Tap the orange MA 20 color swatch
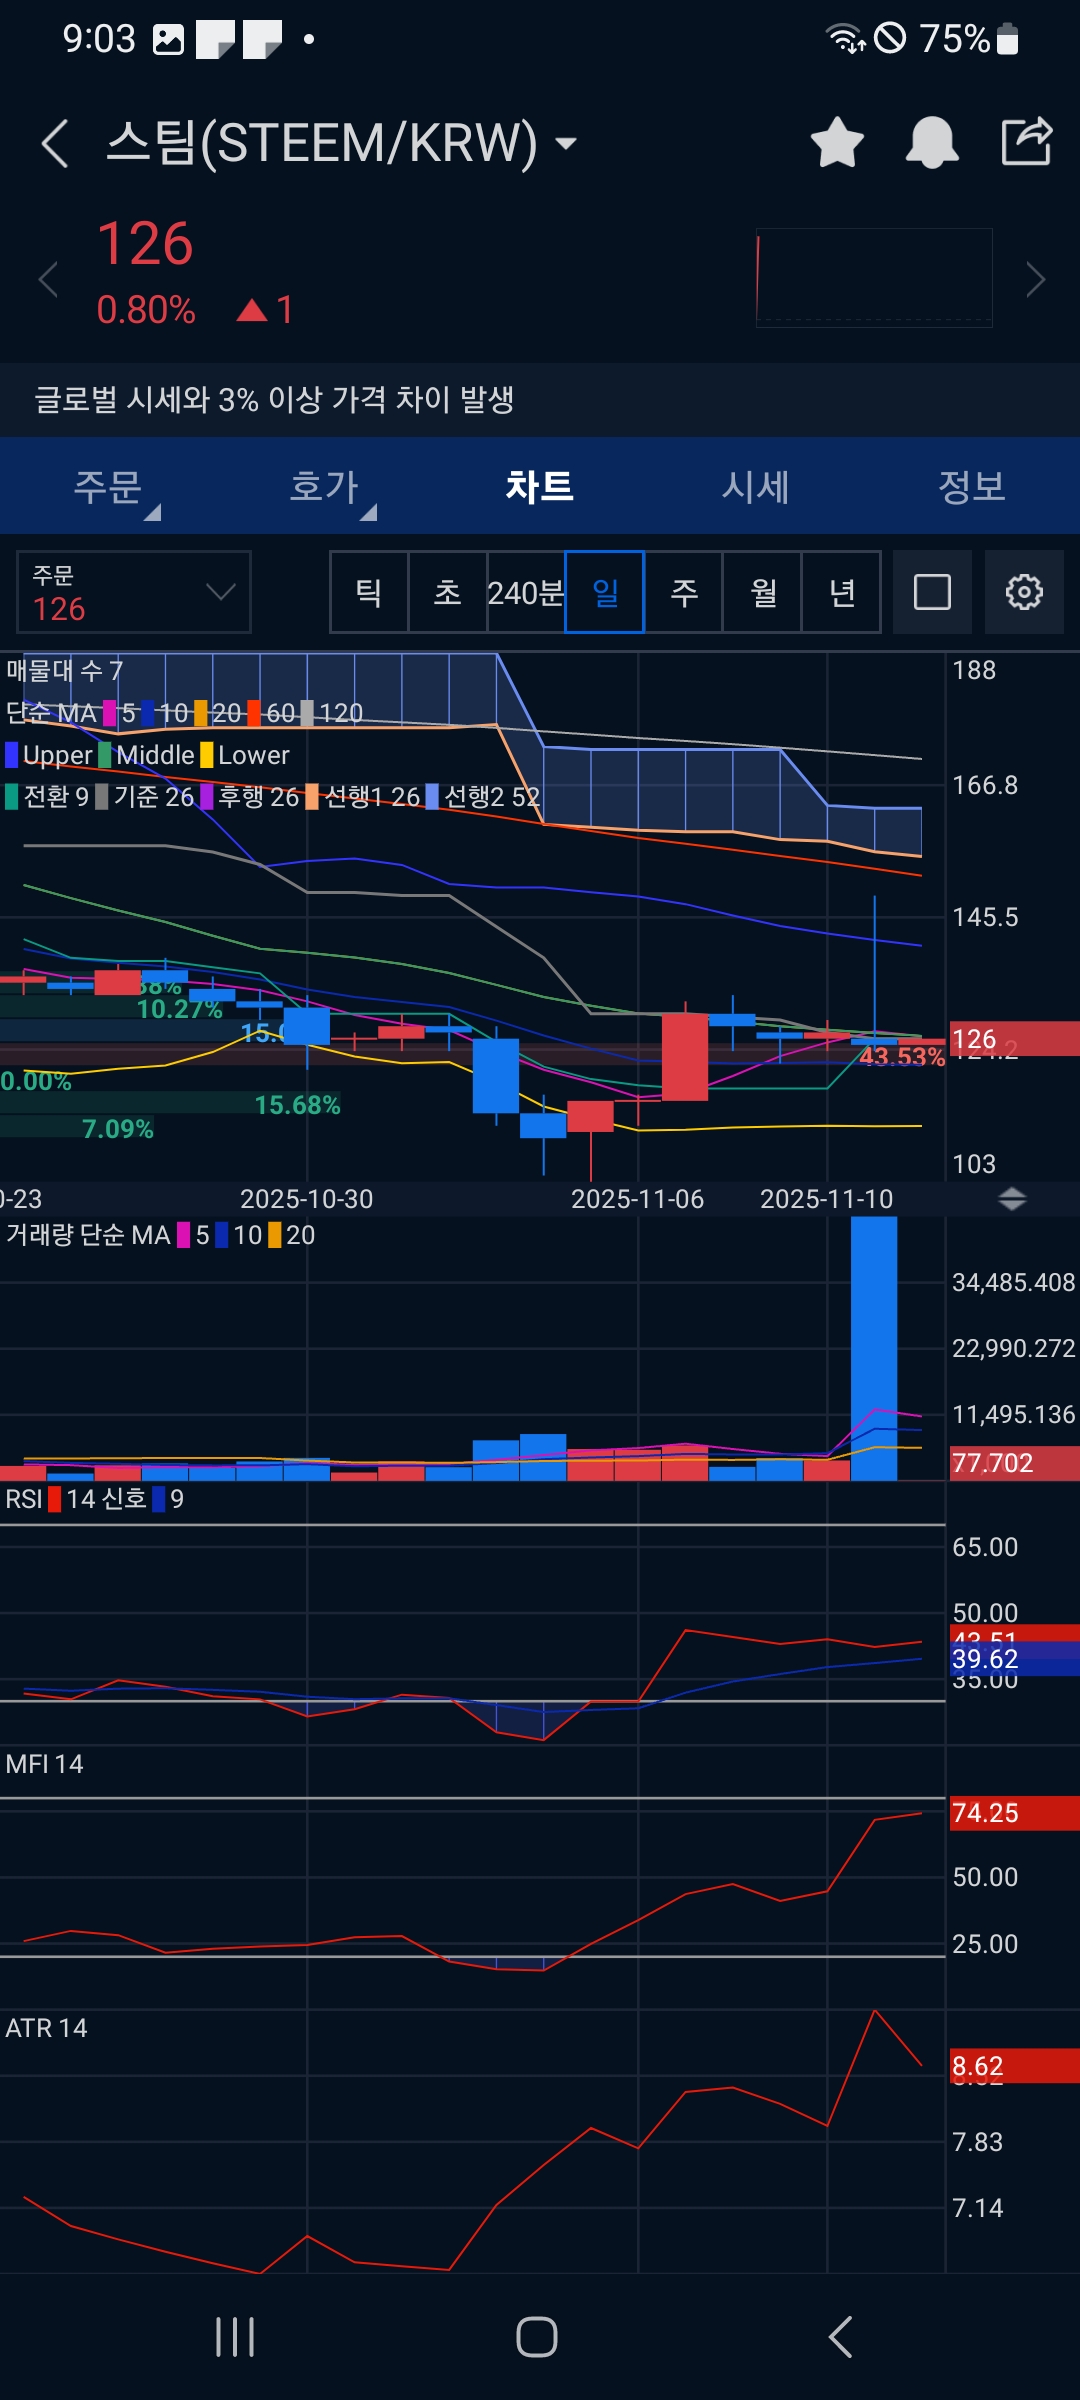The image size is (1080, 2400). pos(201,713)
